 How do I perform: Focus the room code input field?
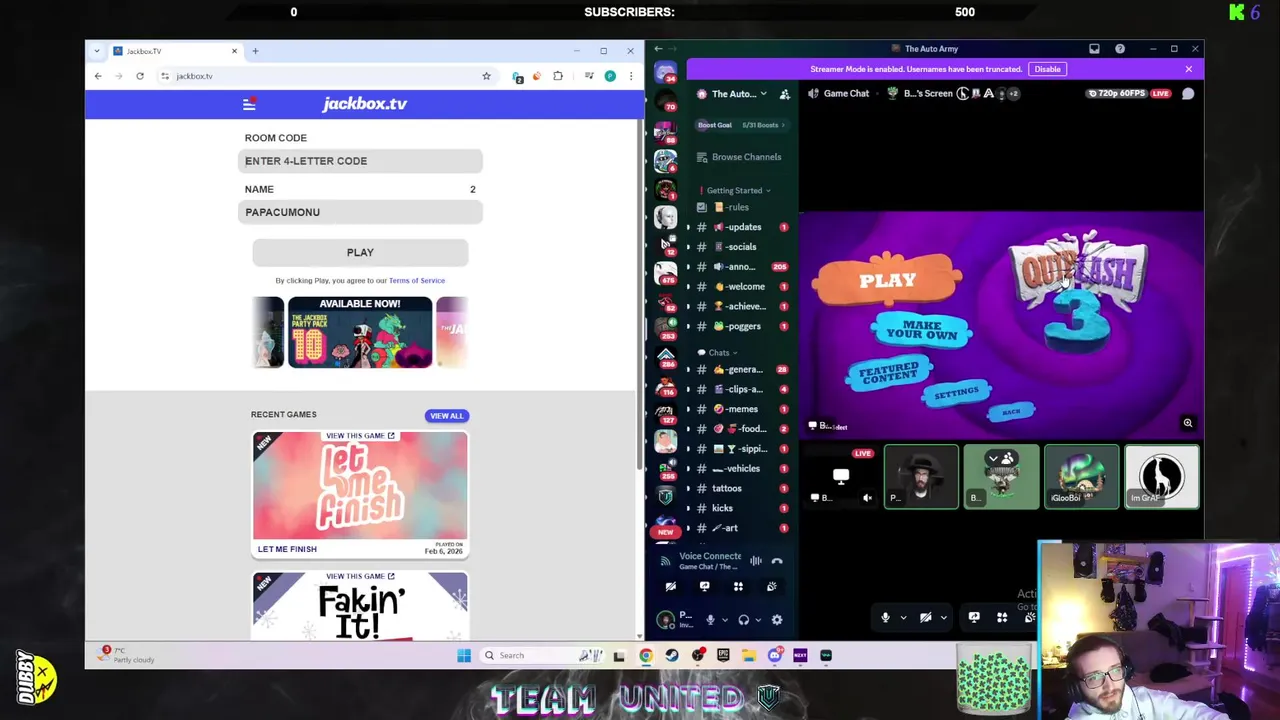point(360,161)
